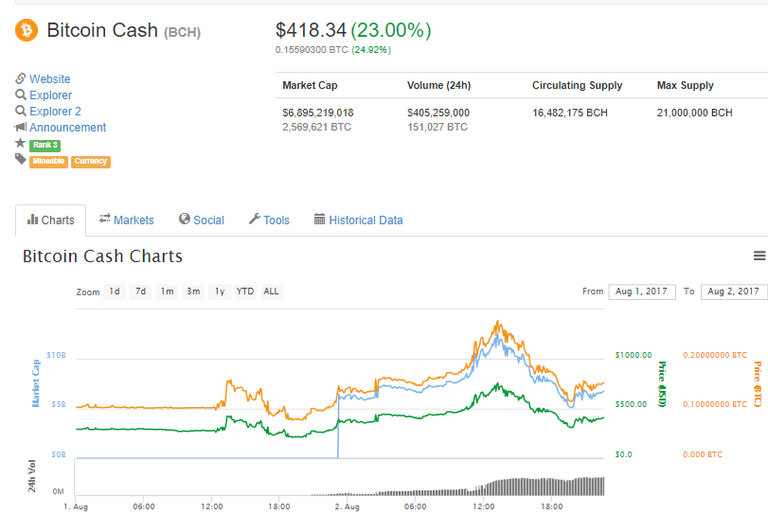This screenshot has width=768, height=512.
Task: Set chart zoom to YTD
Action: [245, 292]
